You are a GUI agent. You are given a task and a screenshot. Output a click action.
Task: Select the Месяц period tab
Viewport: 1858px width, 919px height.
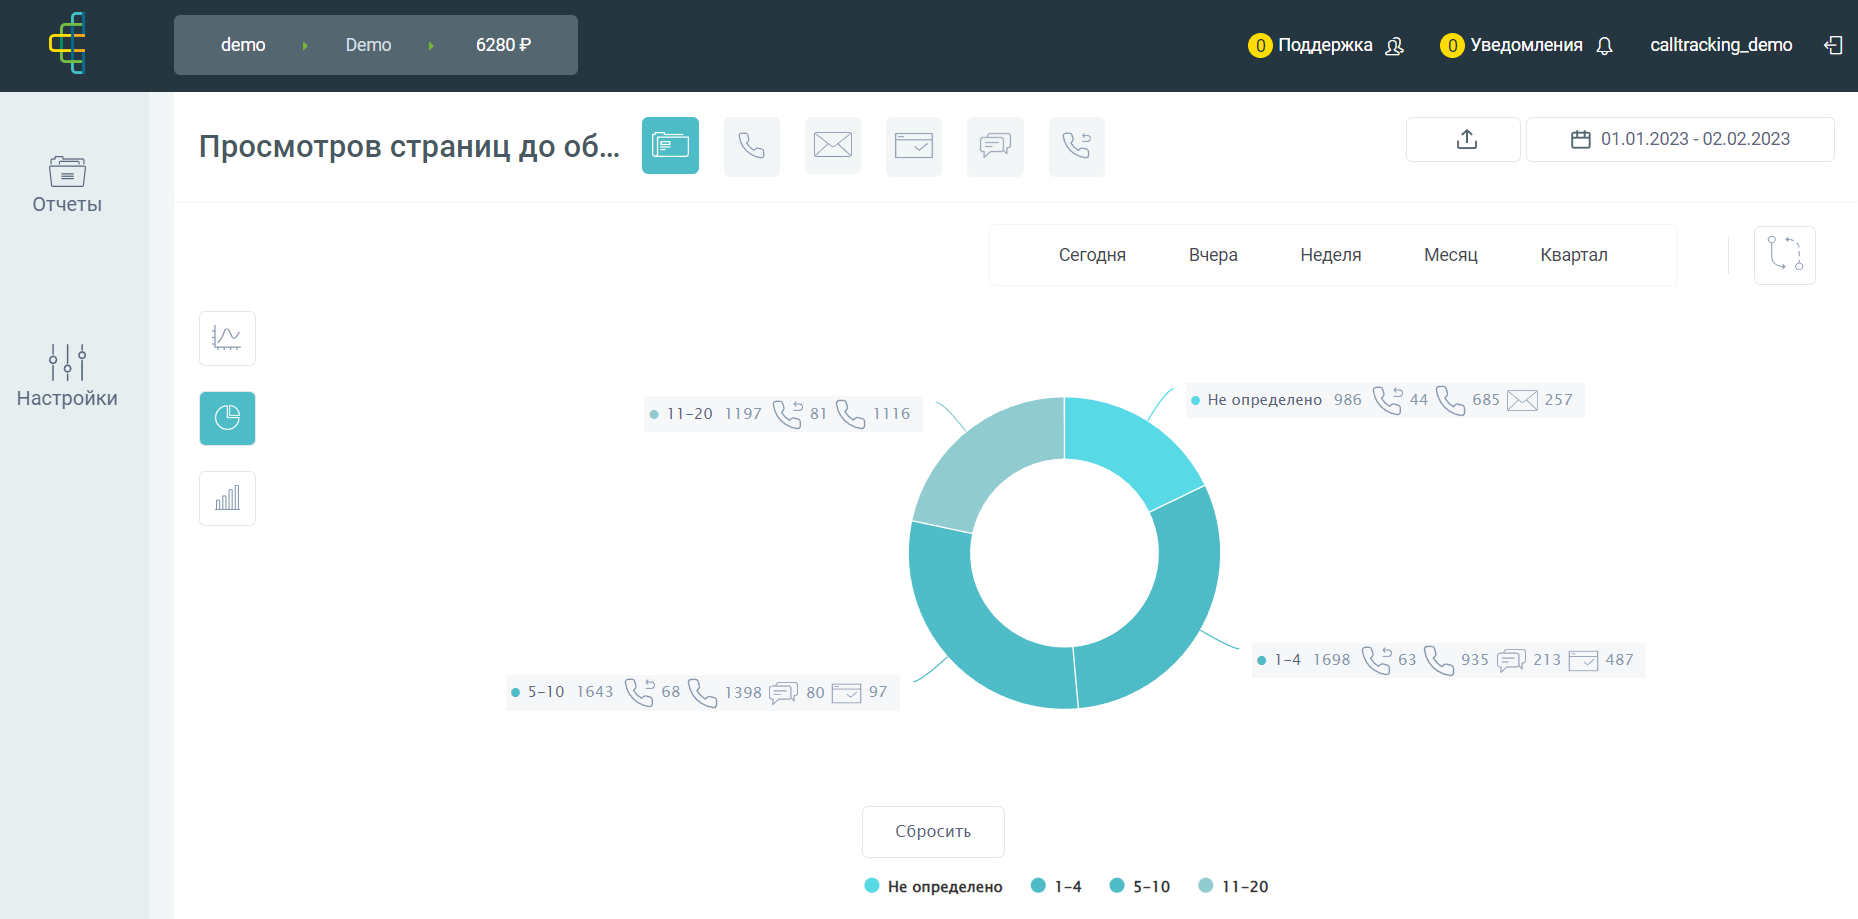[1450, 255]
